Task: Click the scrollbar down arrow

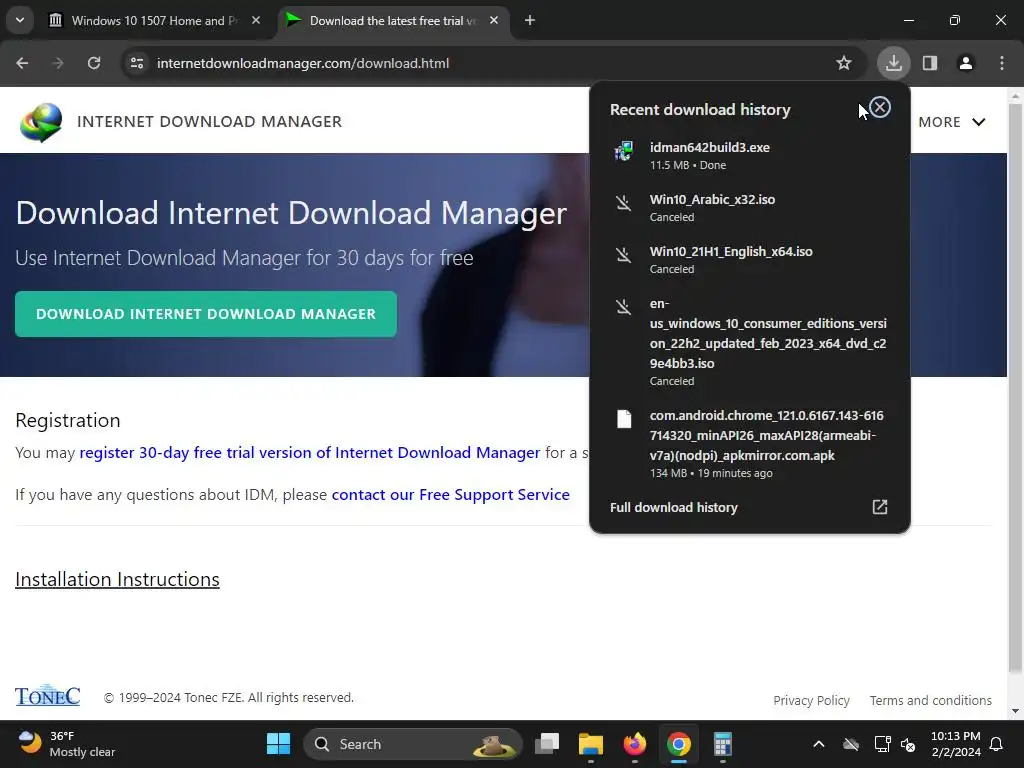Action: 1016,711
